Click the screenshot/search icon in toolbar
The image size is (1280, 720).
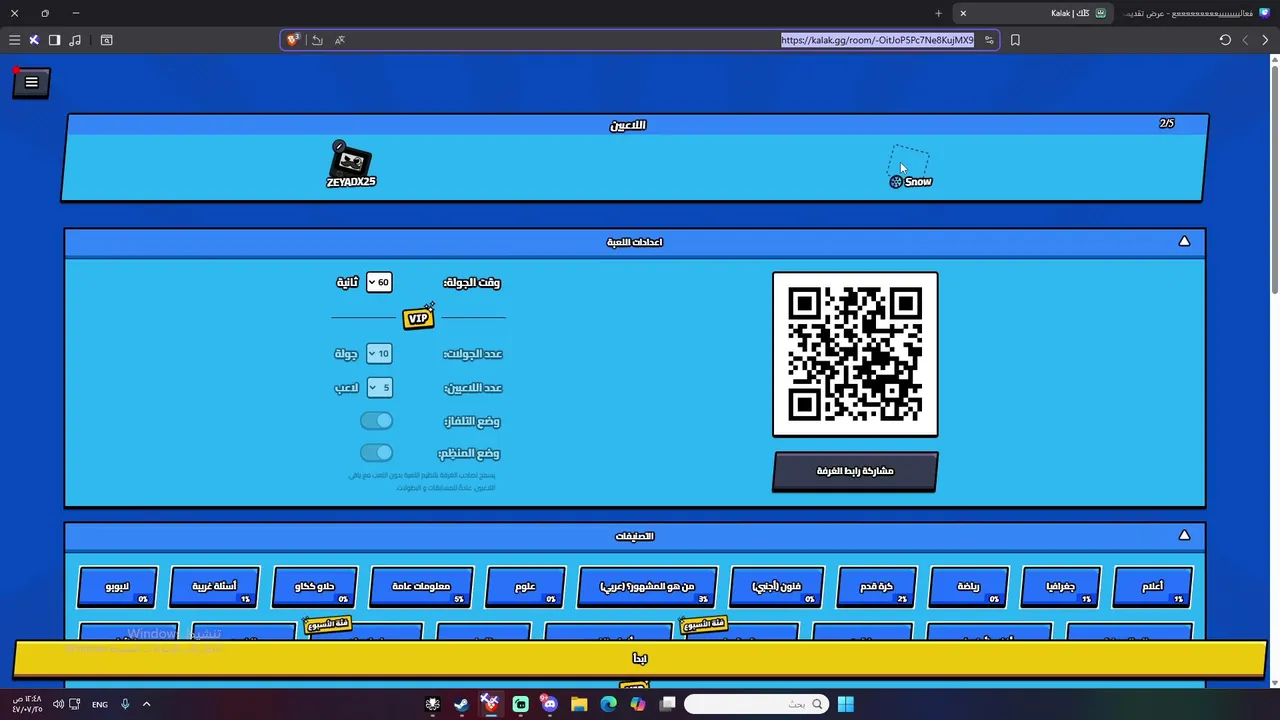(106, 40)
